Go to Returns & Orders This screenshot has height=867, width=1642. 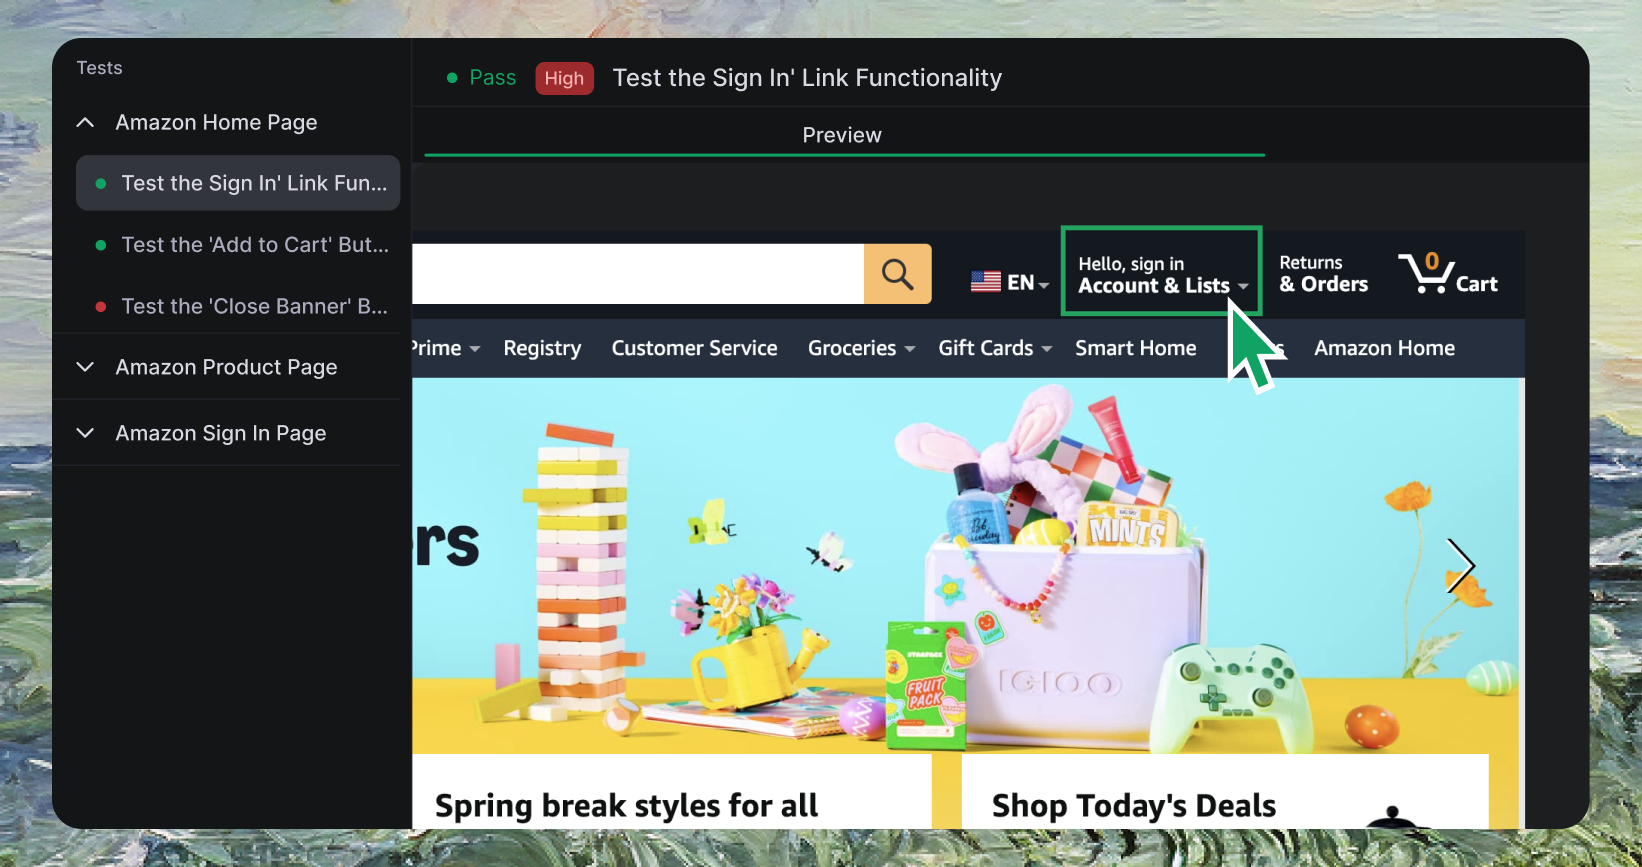click(x=1323, y=273)
